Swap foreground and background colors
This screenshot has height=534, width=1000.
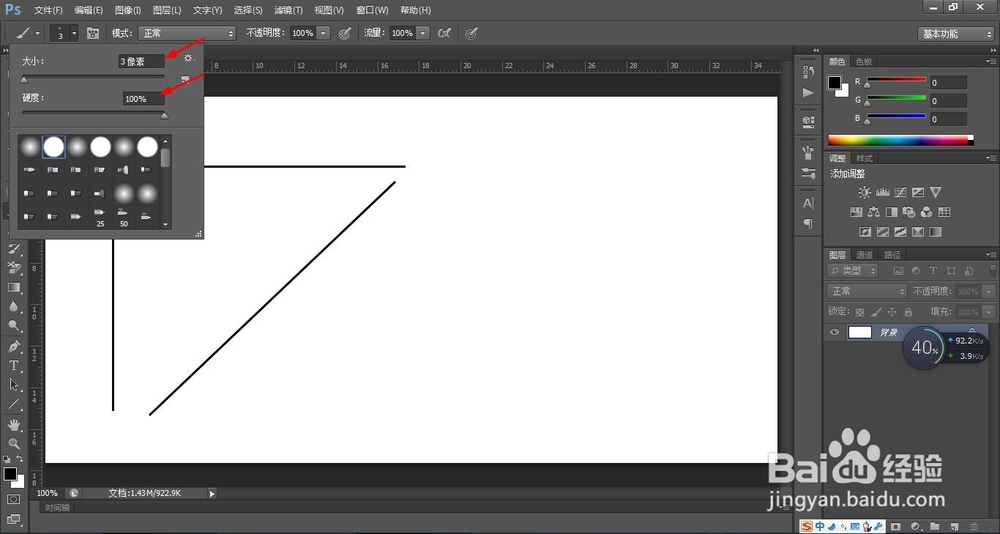pyautogui.click(x=19, y=459)
